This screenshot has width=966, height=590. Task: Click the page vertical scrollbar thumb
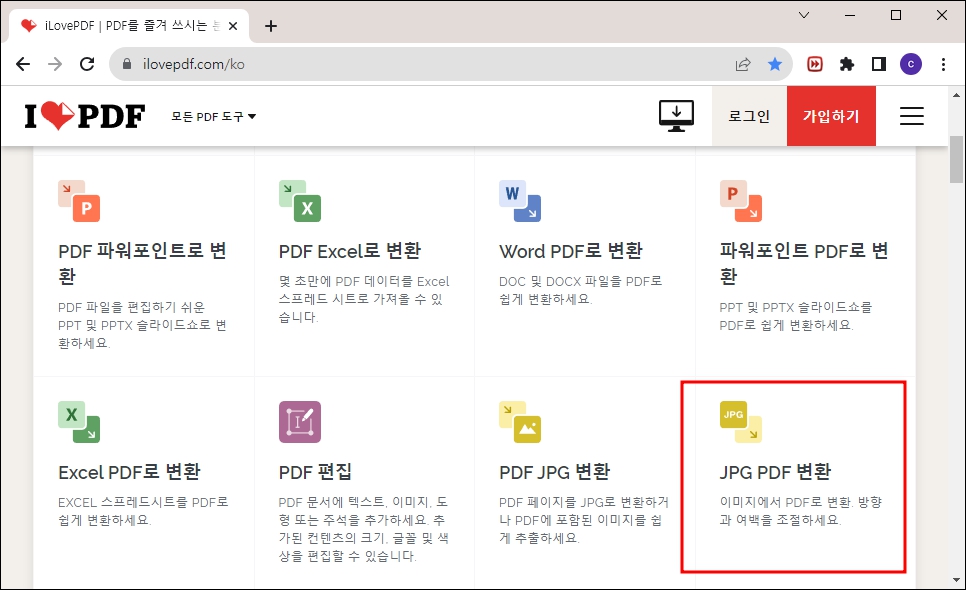pos(956,160)
